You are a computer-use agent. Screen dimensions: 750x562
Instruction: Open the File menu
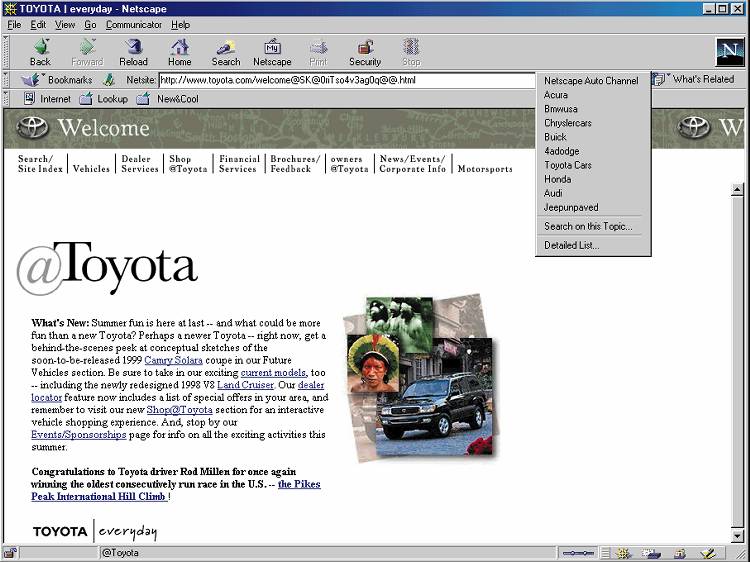(14, 25)
